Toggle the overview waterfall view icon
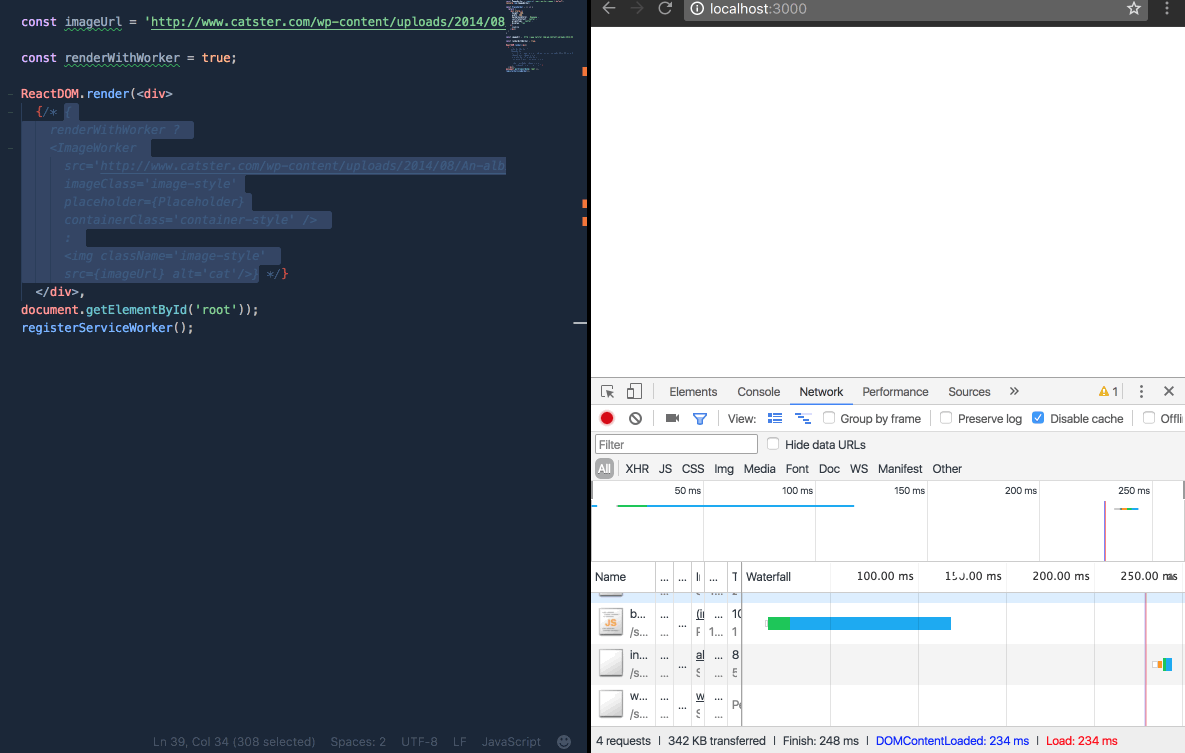The width and height of the screenshot is (1185, 753). (803, 418)
